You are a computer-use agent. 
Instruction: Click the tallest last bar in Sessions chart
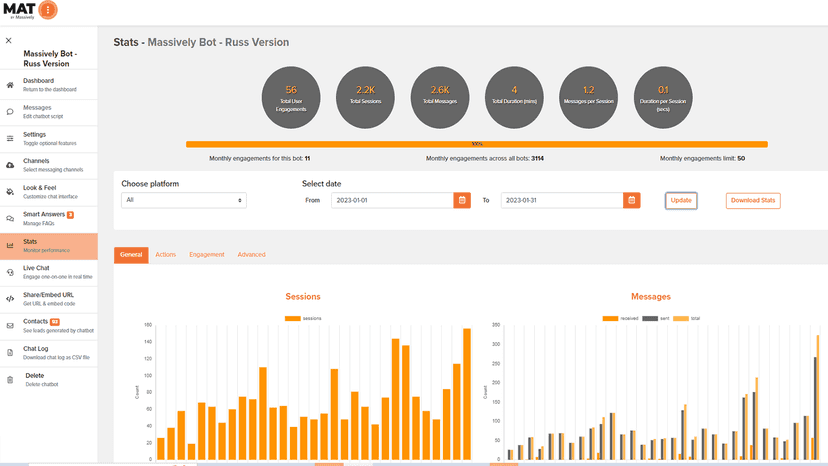coord(467,394)
